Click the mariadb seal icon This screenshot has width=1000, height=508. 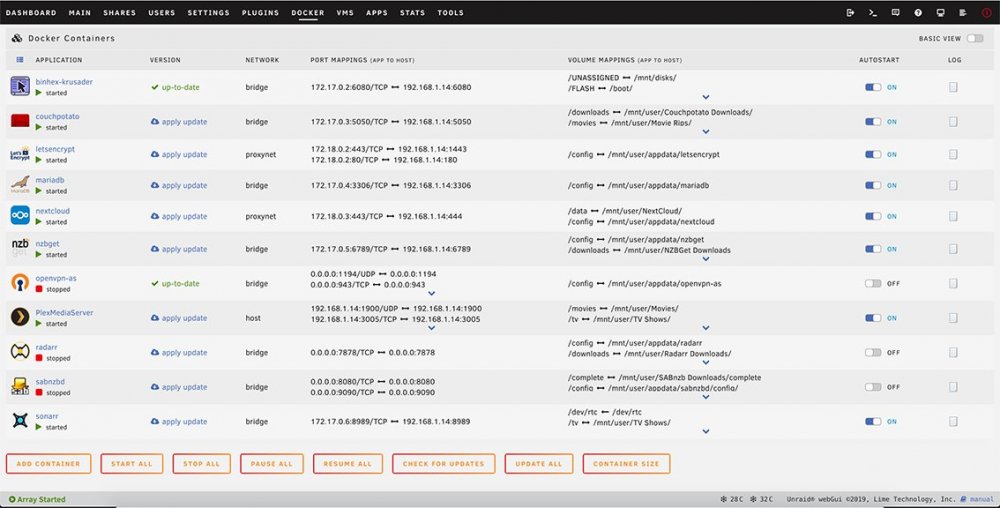[20, 185]
